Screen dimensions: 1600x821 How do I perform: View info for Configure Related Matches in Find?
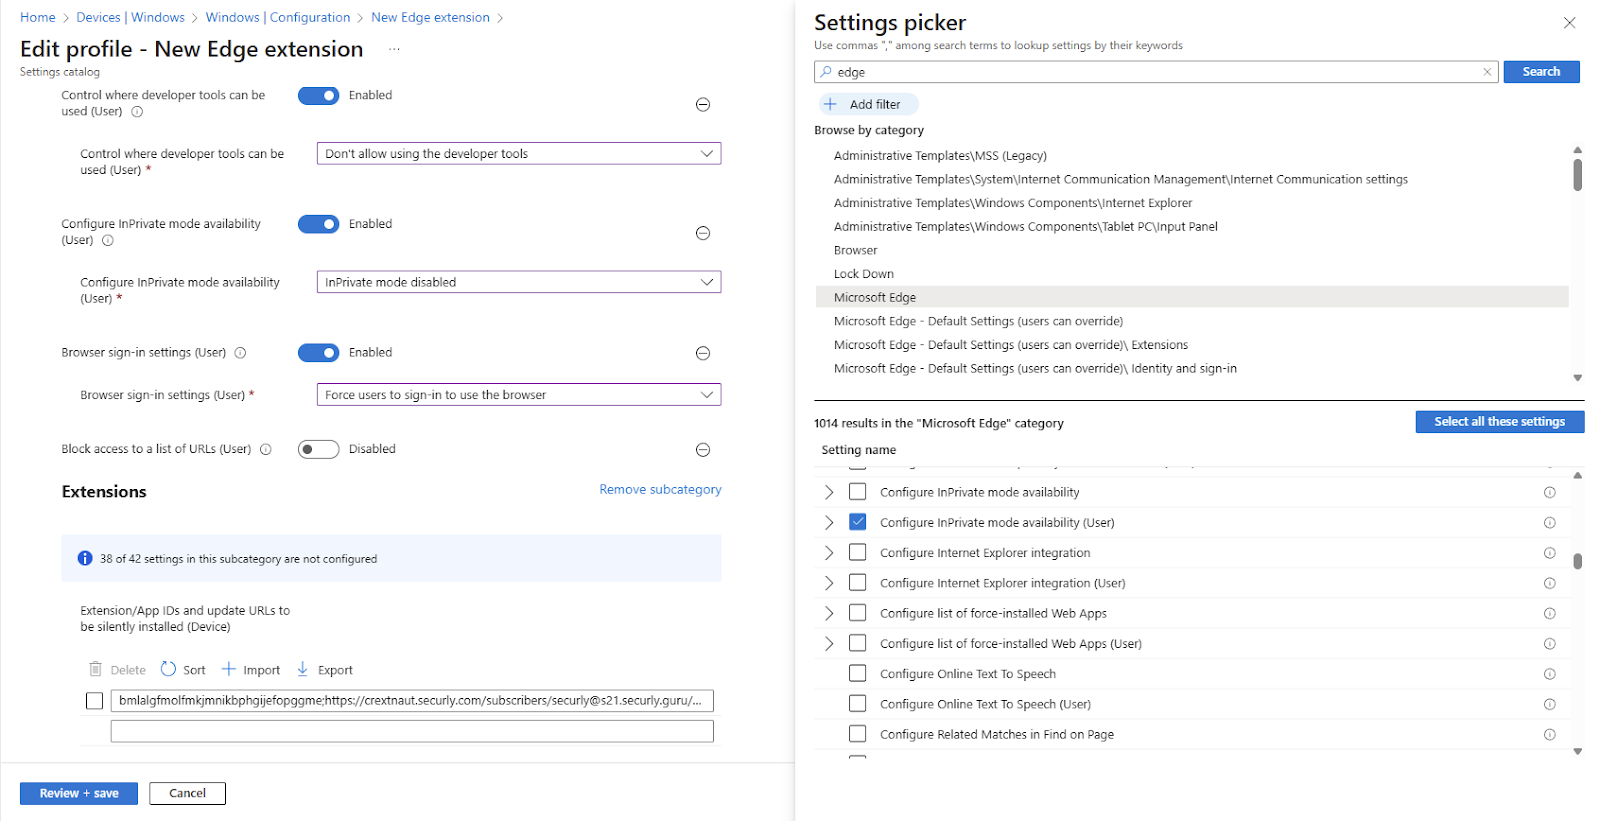[x=1549, y=735]
